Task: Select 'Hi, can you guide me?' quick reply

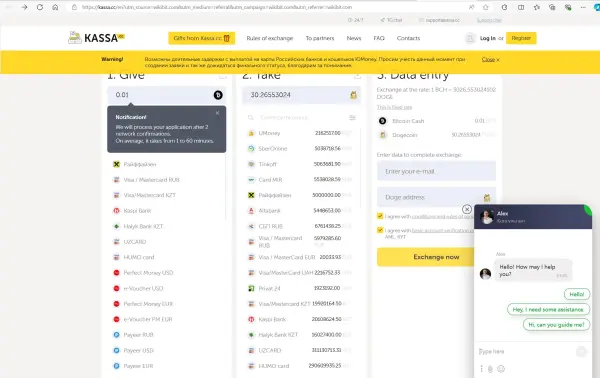Action: 556,324
